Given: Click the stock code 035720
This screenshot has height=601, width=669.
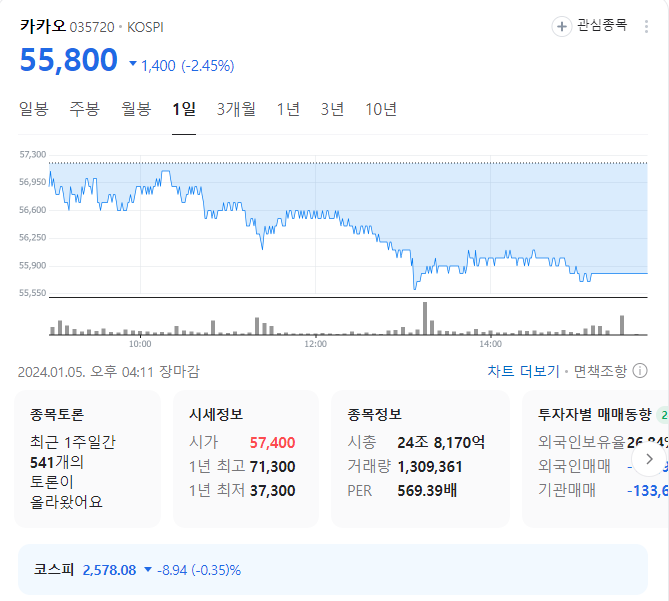Looking at the screenshot, I should click(92, 27).
